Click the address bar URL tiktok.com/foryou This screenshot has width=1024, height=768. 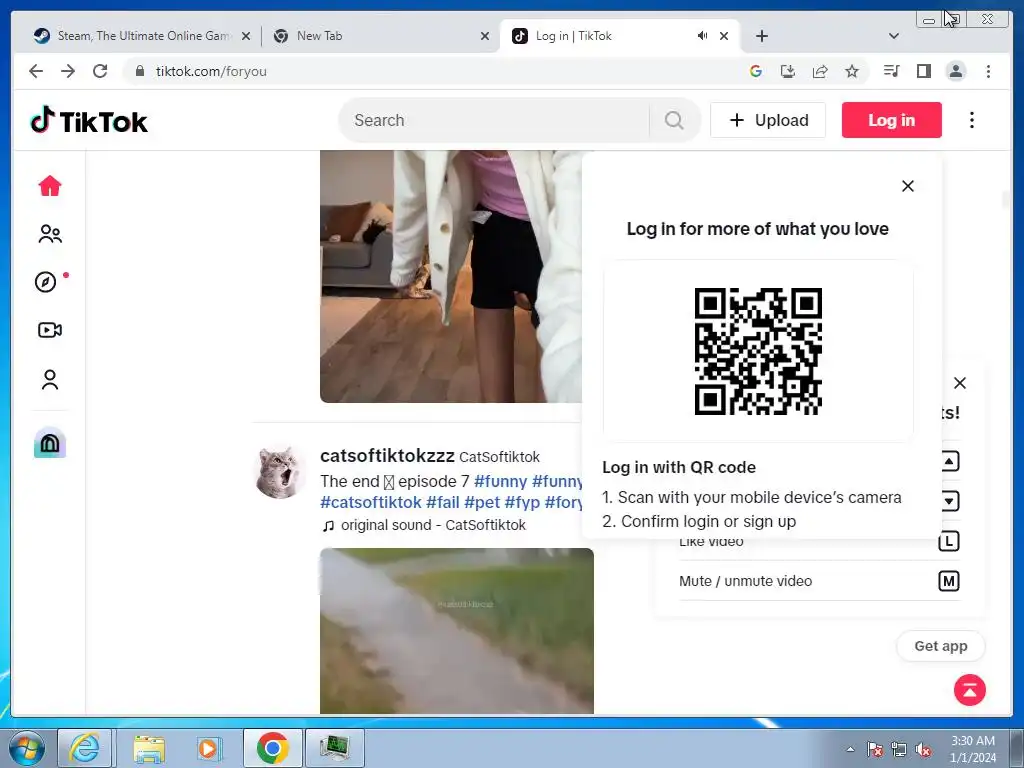coord(211,71)
